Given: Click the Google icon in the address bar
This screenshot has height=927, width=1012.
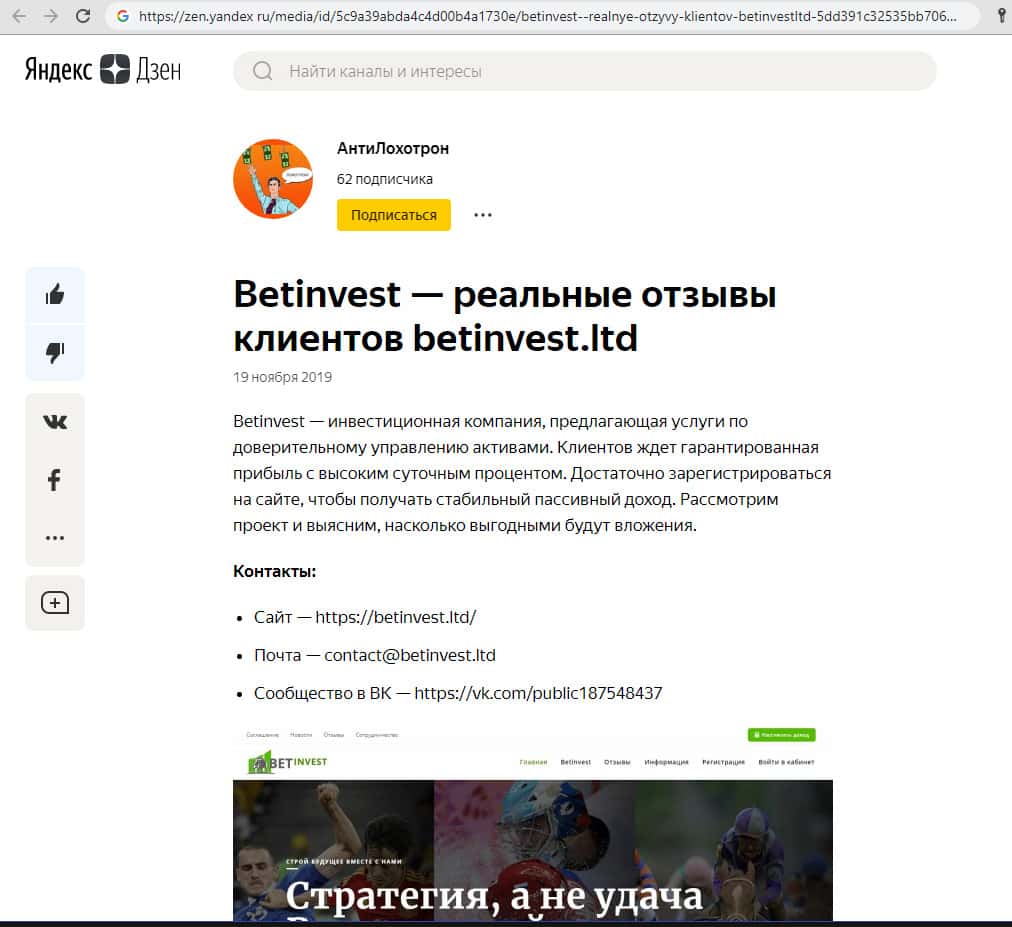Looking at the screenshot, I should pyautogui.click(x=123, y=16).
